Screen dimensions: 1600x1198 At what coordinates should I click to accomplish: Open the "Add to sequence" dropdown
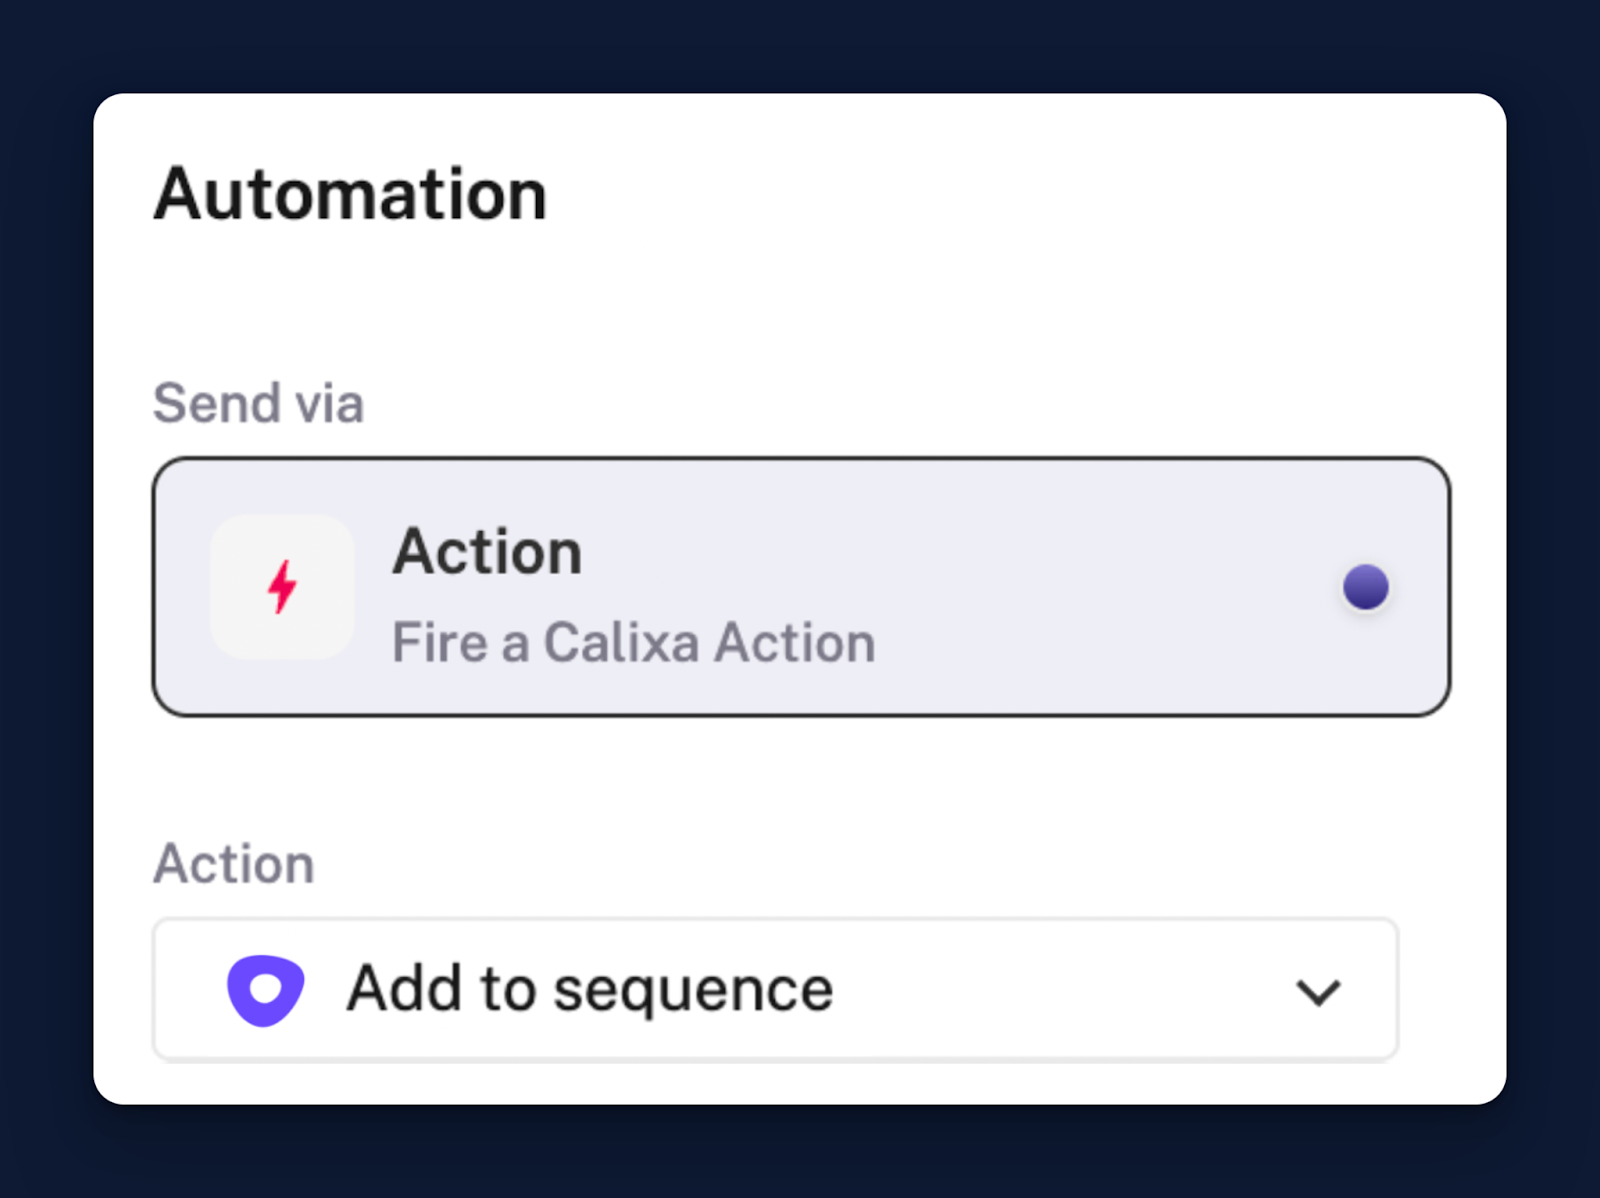[x=775, y=989]
